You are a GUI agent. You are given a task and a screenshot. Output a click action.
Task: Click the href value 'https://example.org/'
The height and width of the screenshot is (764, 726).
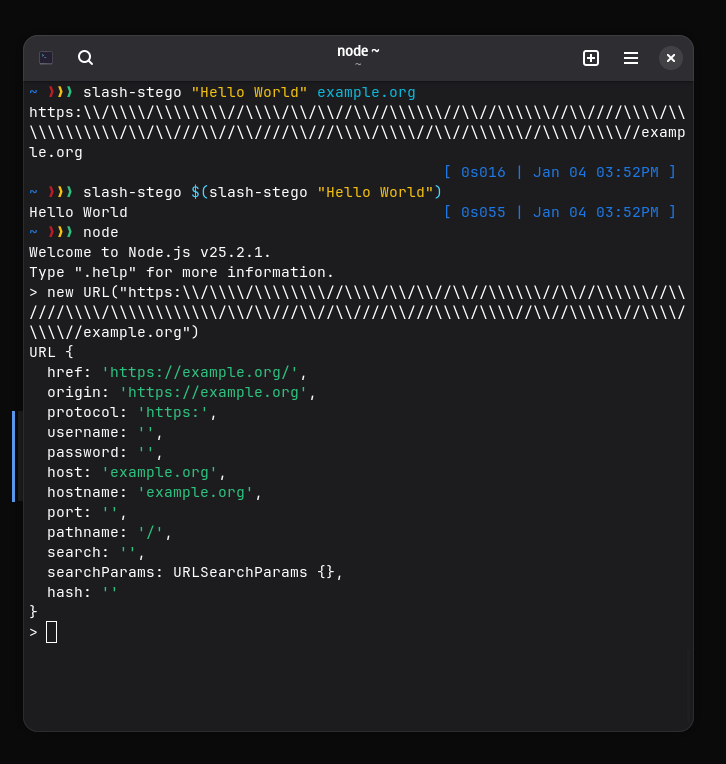(199, 372)
